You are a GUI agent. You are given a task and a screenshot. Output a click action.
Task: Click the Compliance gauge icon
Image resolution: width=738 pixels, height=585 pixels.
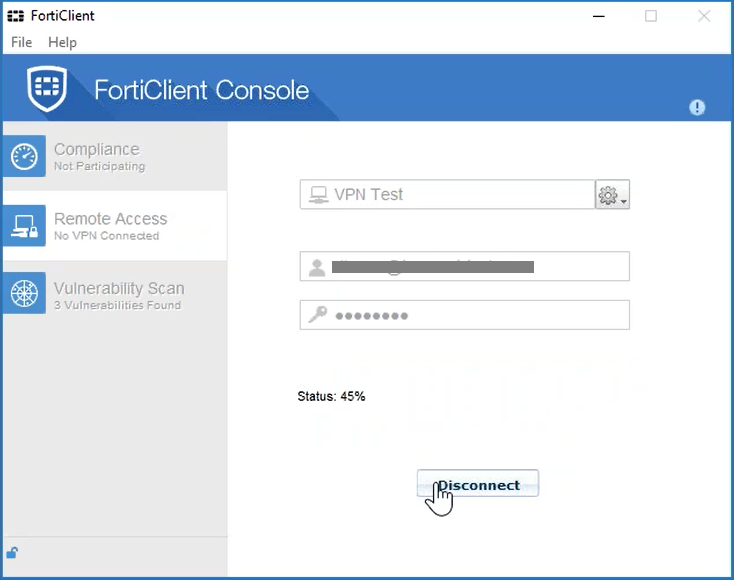[24, 156]
